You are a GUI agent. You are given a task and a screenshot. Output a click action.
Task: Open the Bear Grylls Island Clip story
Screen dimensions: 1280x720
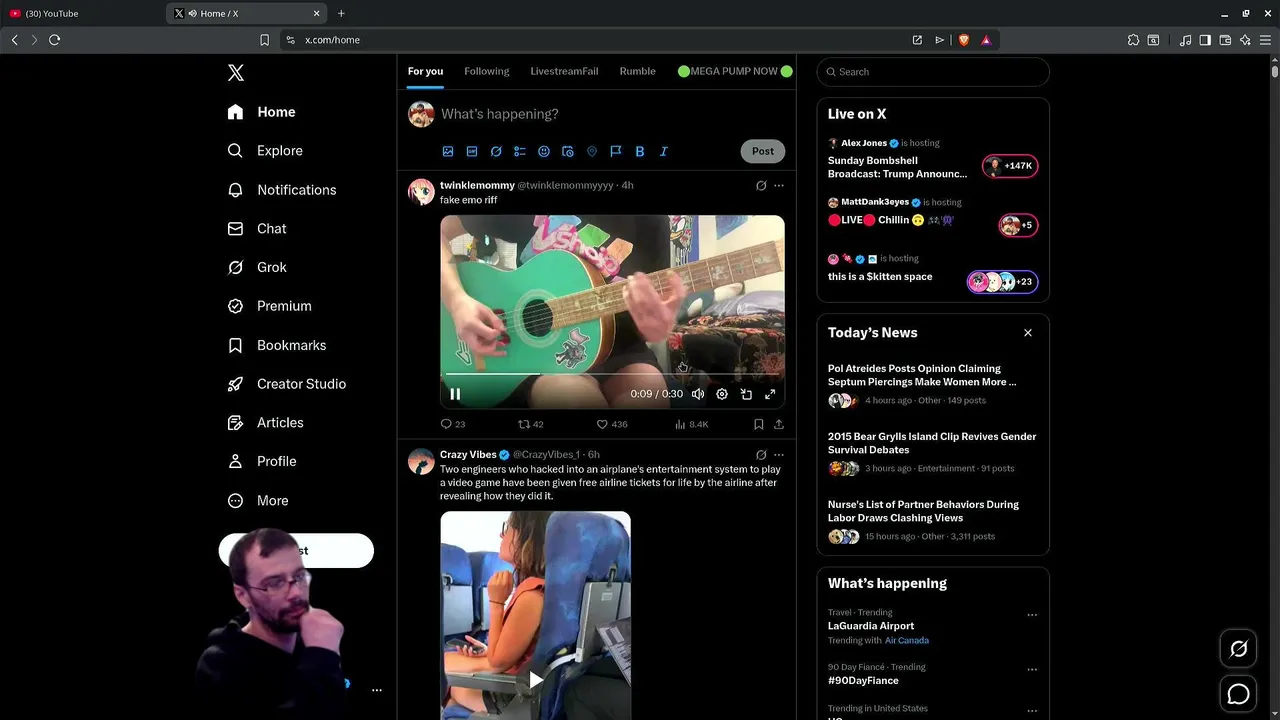(x=933, y=453)
